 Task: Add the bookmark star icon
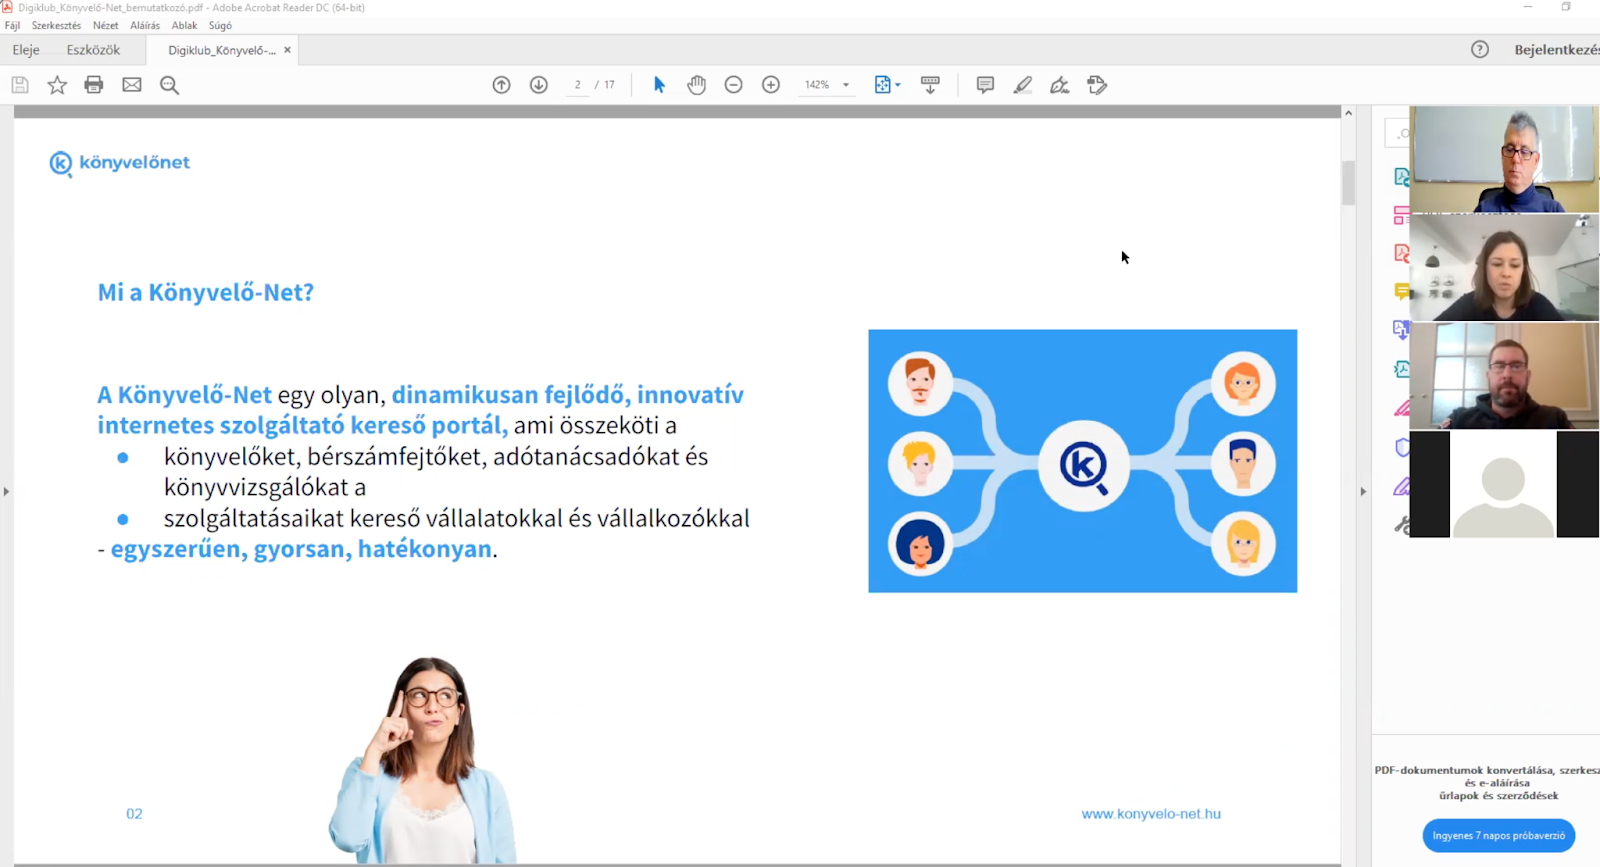coord(57,85)
